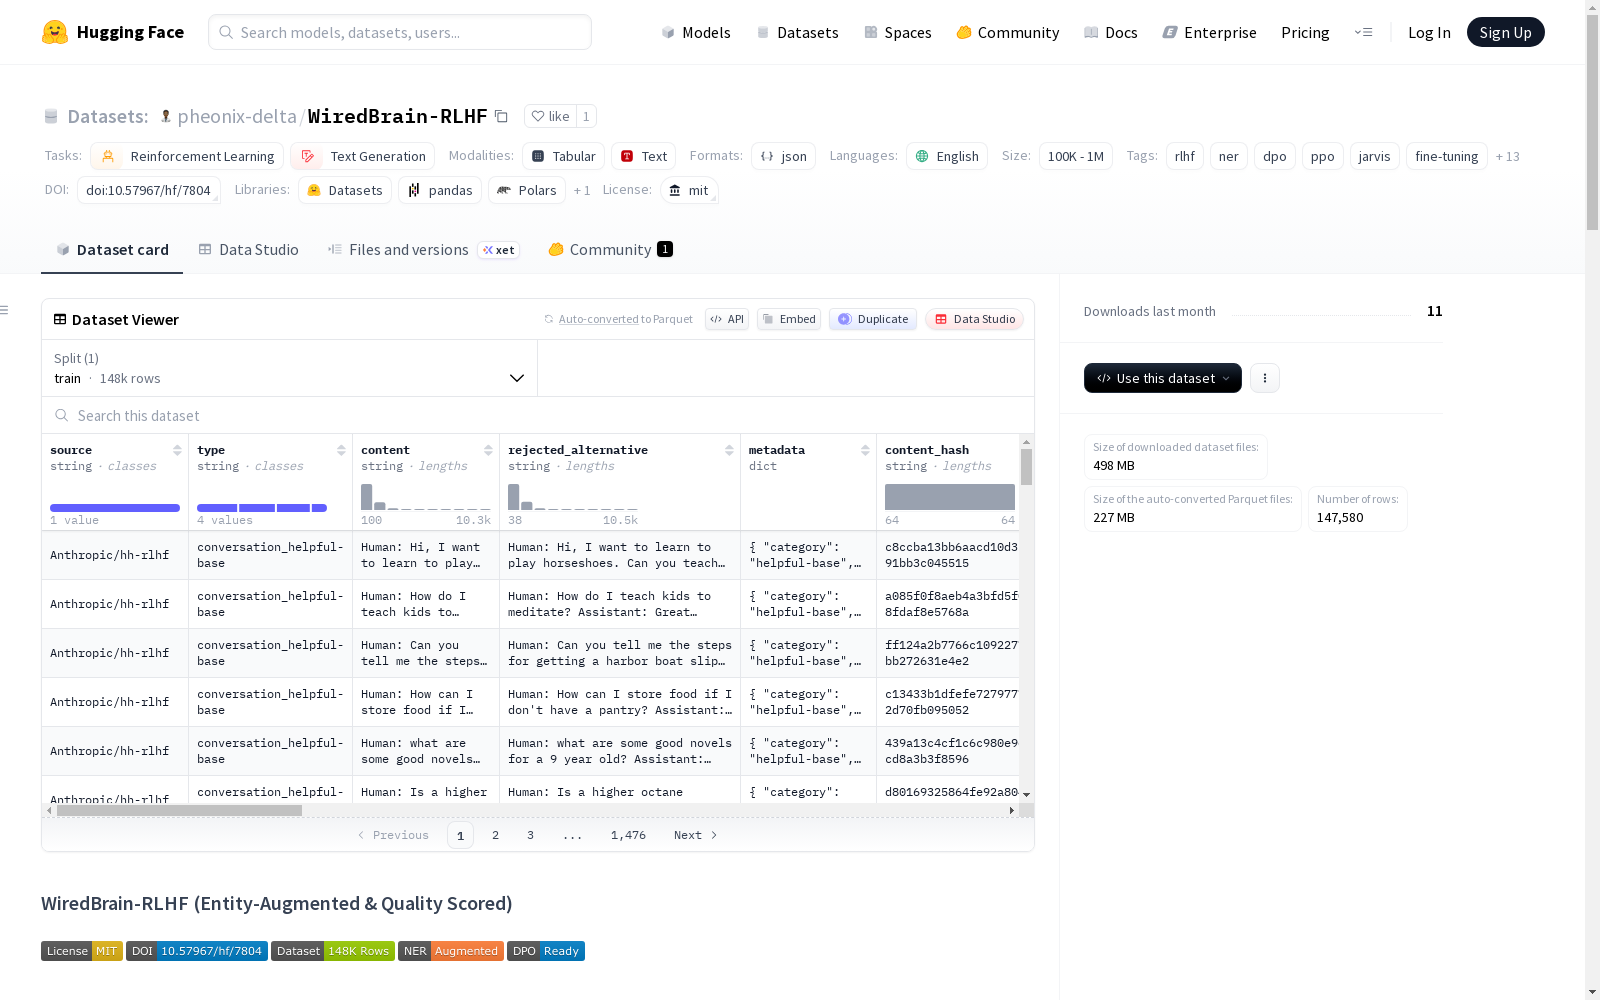Click the source column distribution bar

[x=115, y=508]
